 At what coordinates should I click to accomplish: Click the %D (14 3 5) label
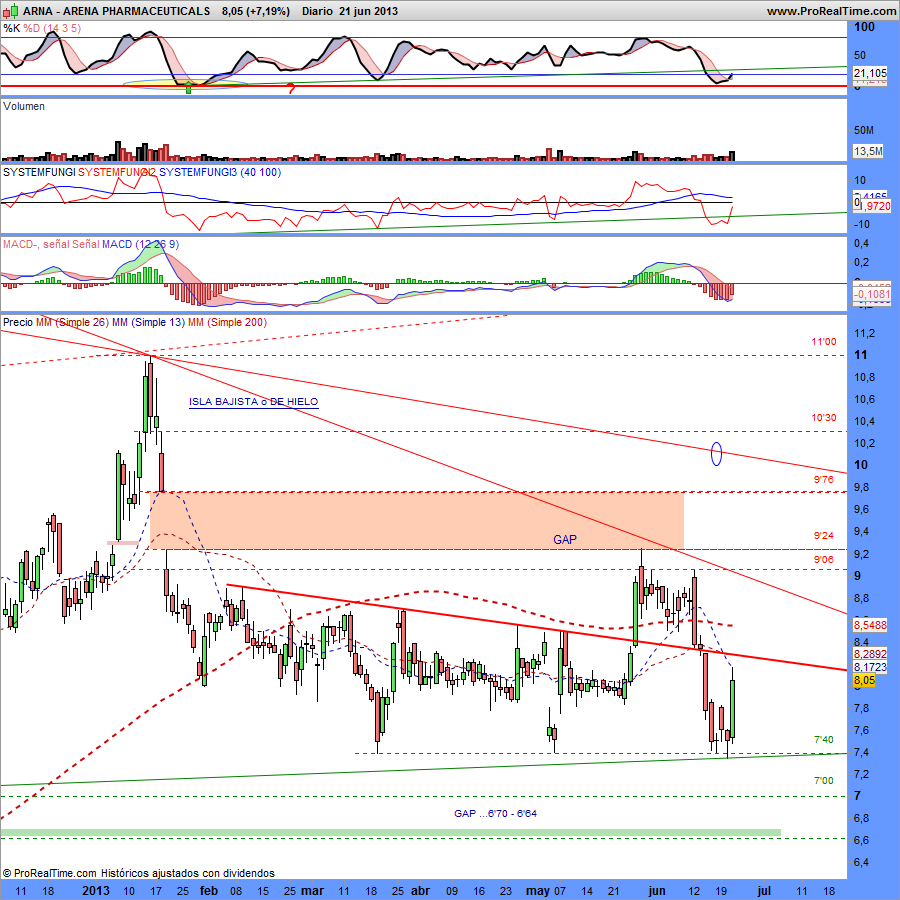[x=52, y=28]
